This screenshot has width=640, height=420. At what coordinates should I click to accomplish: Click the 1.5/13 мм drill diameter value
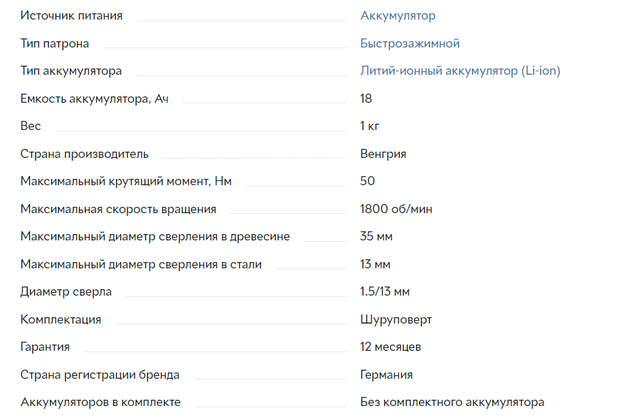pos(385,292)
